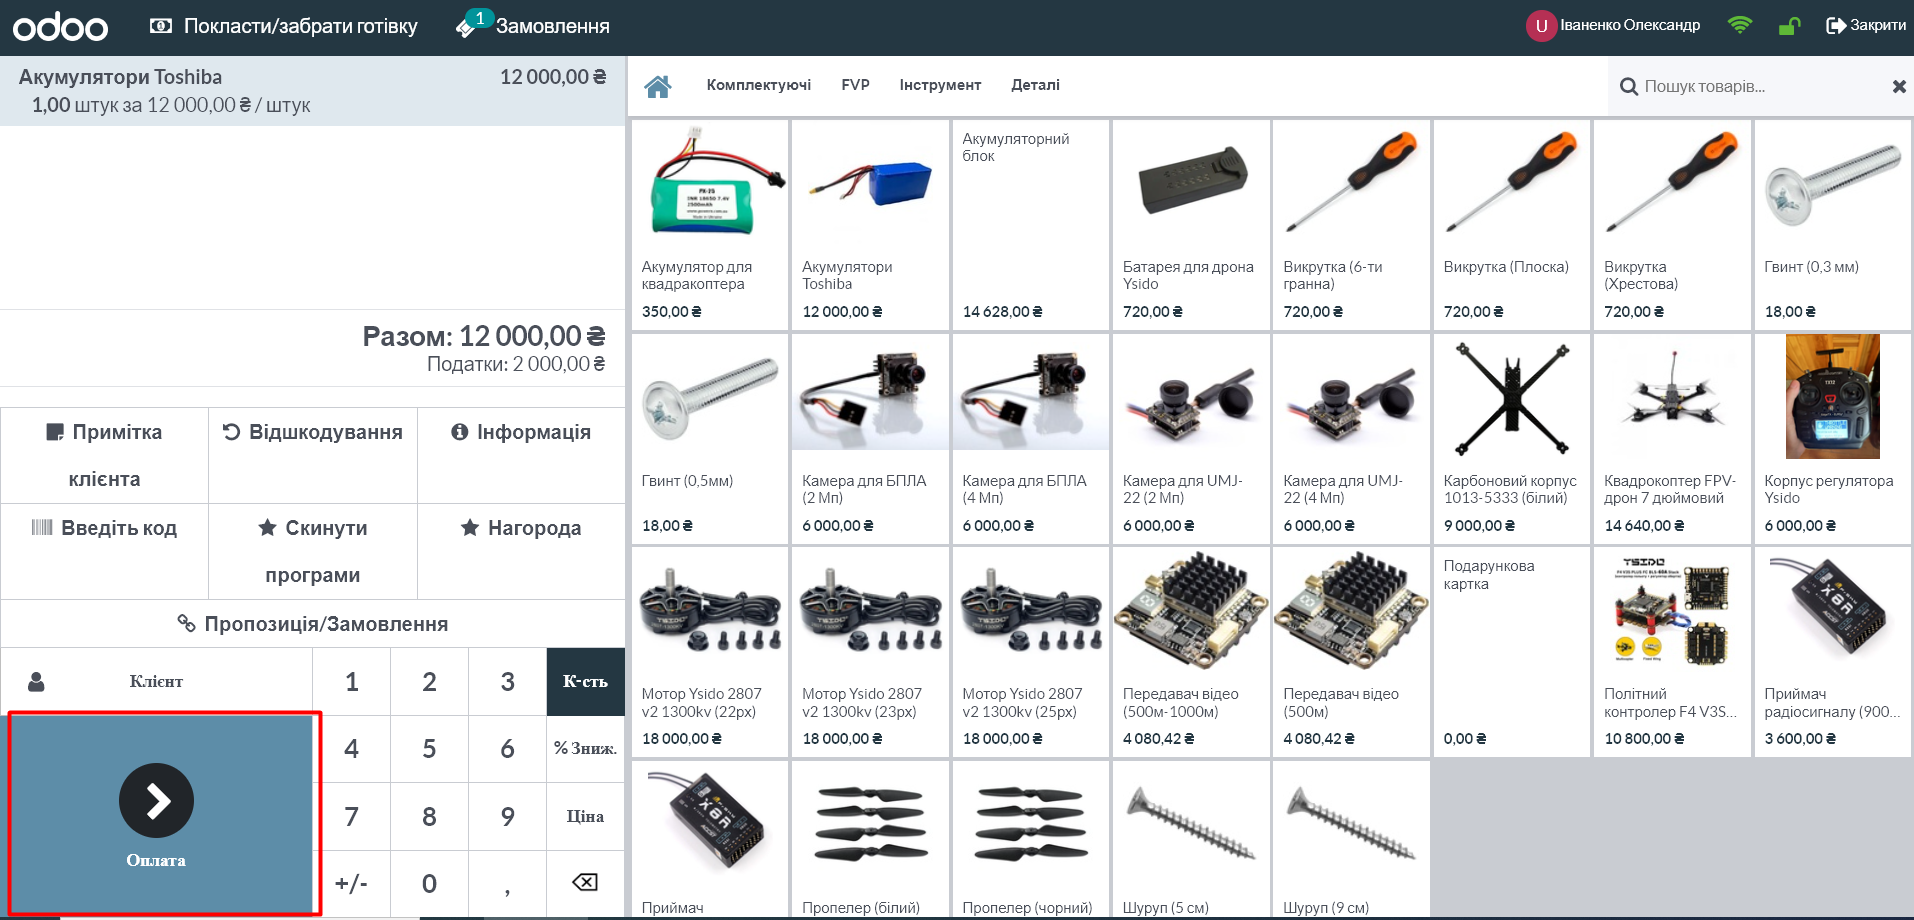This screenshot has width=1914, height=920.
Task: Click the Wi-Fi connection status icon
Action: point(1739,26)
